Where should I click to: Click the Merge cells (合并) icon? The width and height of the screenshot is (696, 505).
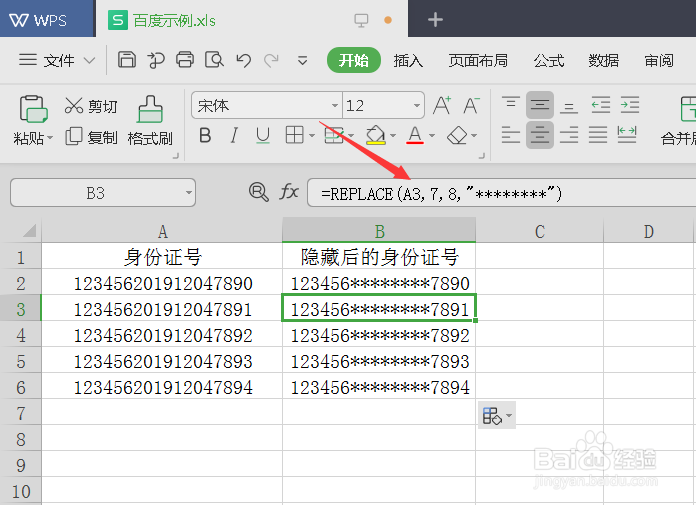(x=687, y=109)
